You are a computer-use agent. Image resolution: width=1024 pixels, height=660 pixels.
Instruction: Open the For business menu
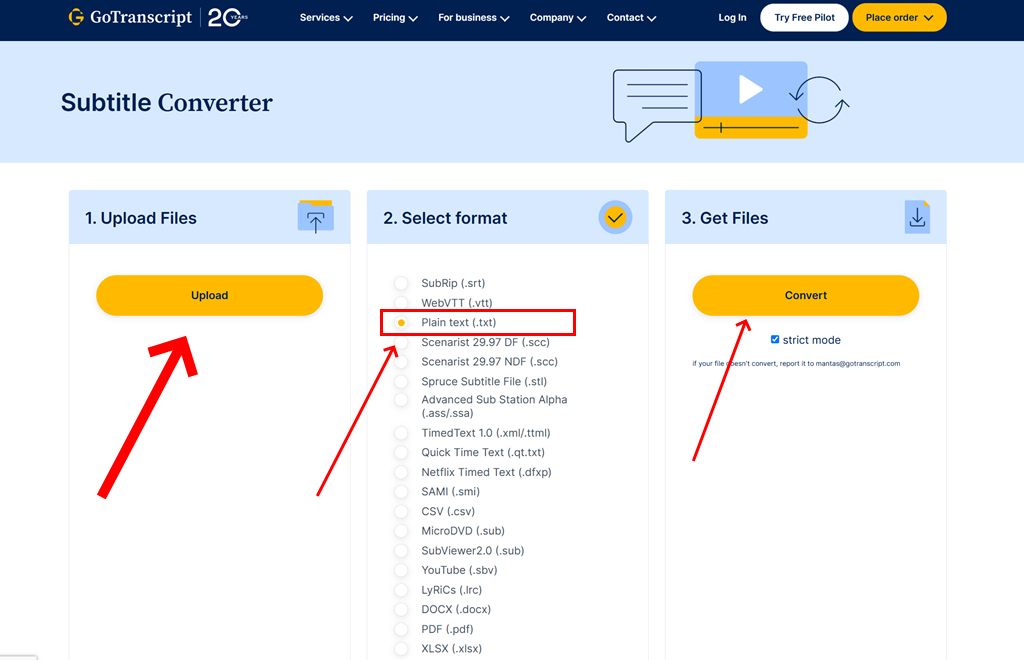[473, 18]
